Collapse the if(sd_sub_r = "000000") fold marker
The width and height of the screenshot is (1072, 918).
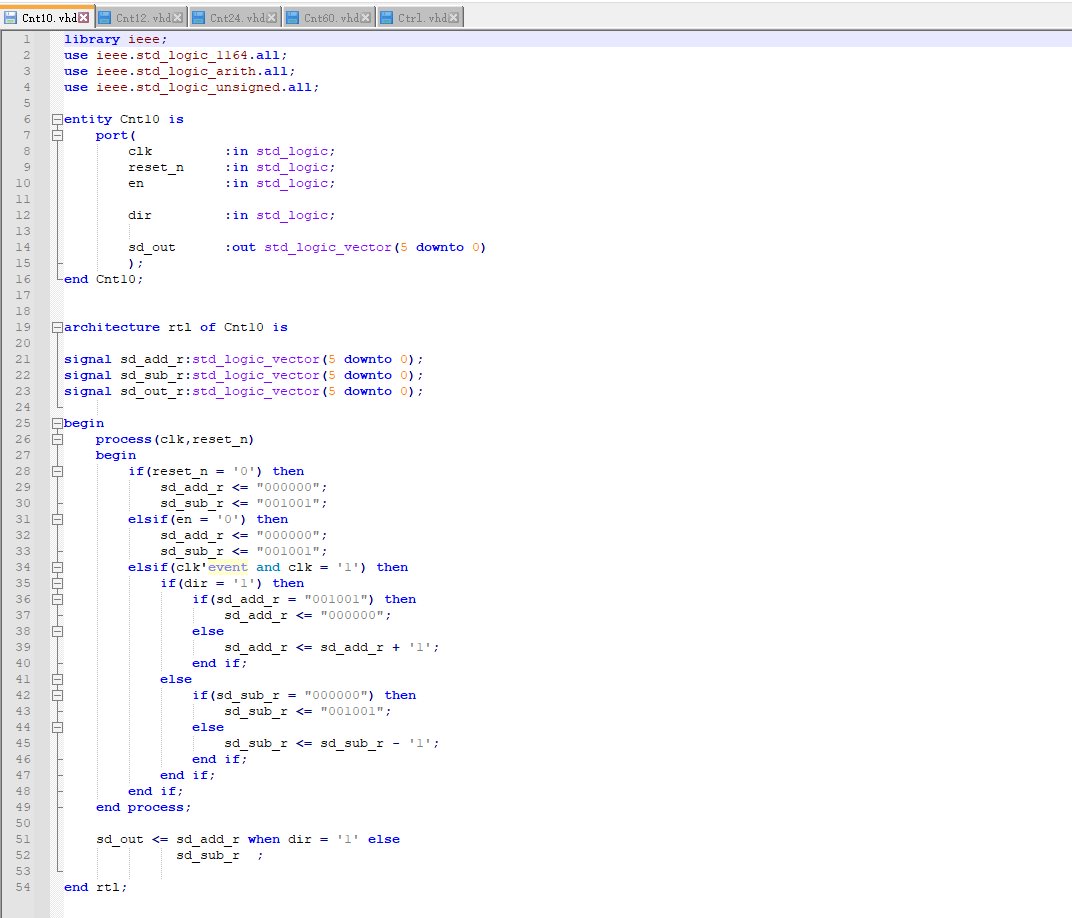coord(57,695)
